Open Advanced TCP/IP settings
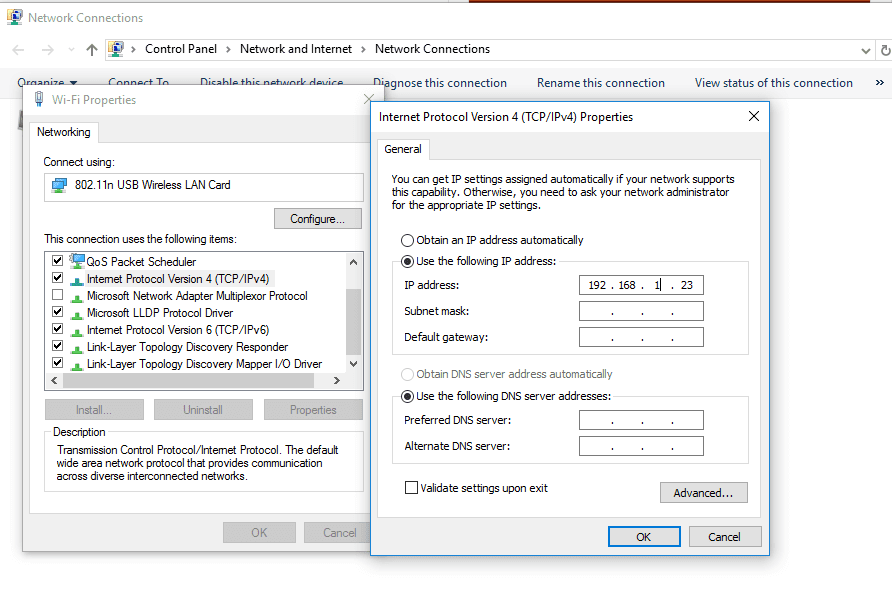Viewport: 892px width, 595px height. tap(703, 492)
